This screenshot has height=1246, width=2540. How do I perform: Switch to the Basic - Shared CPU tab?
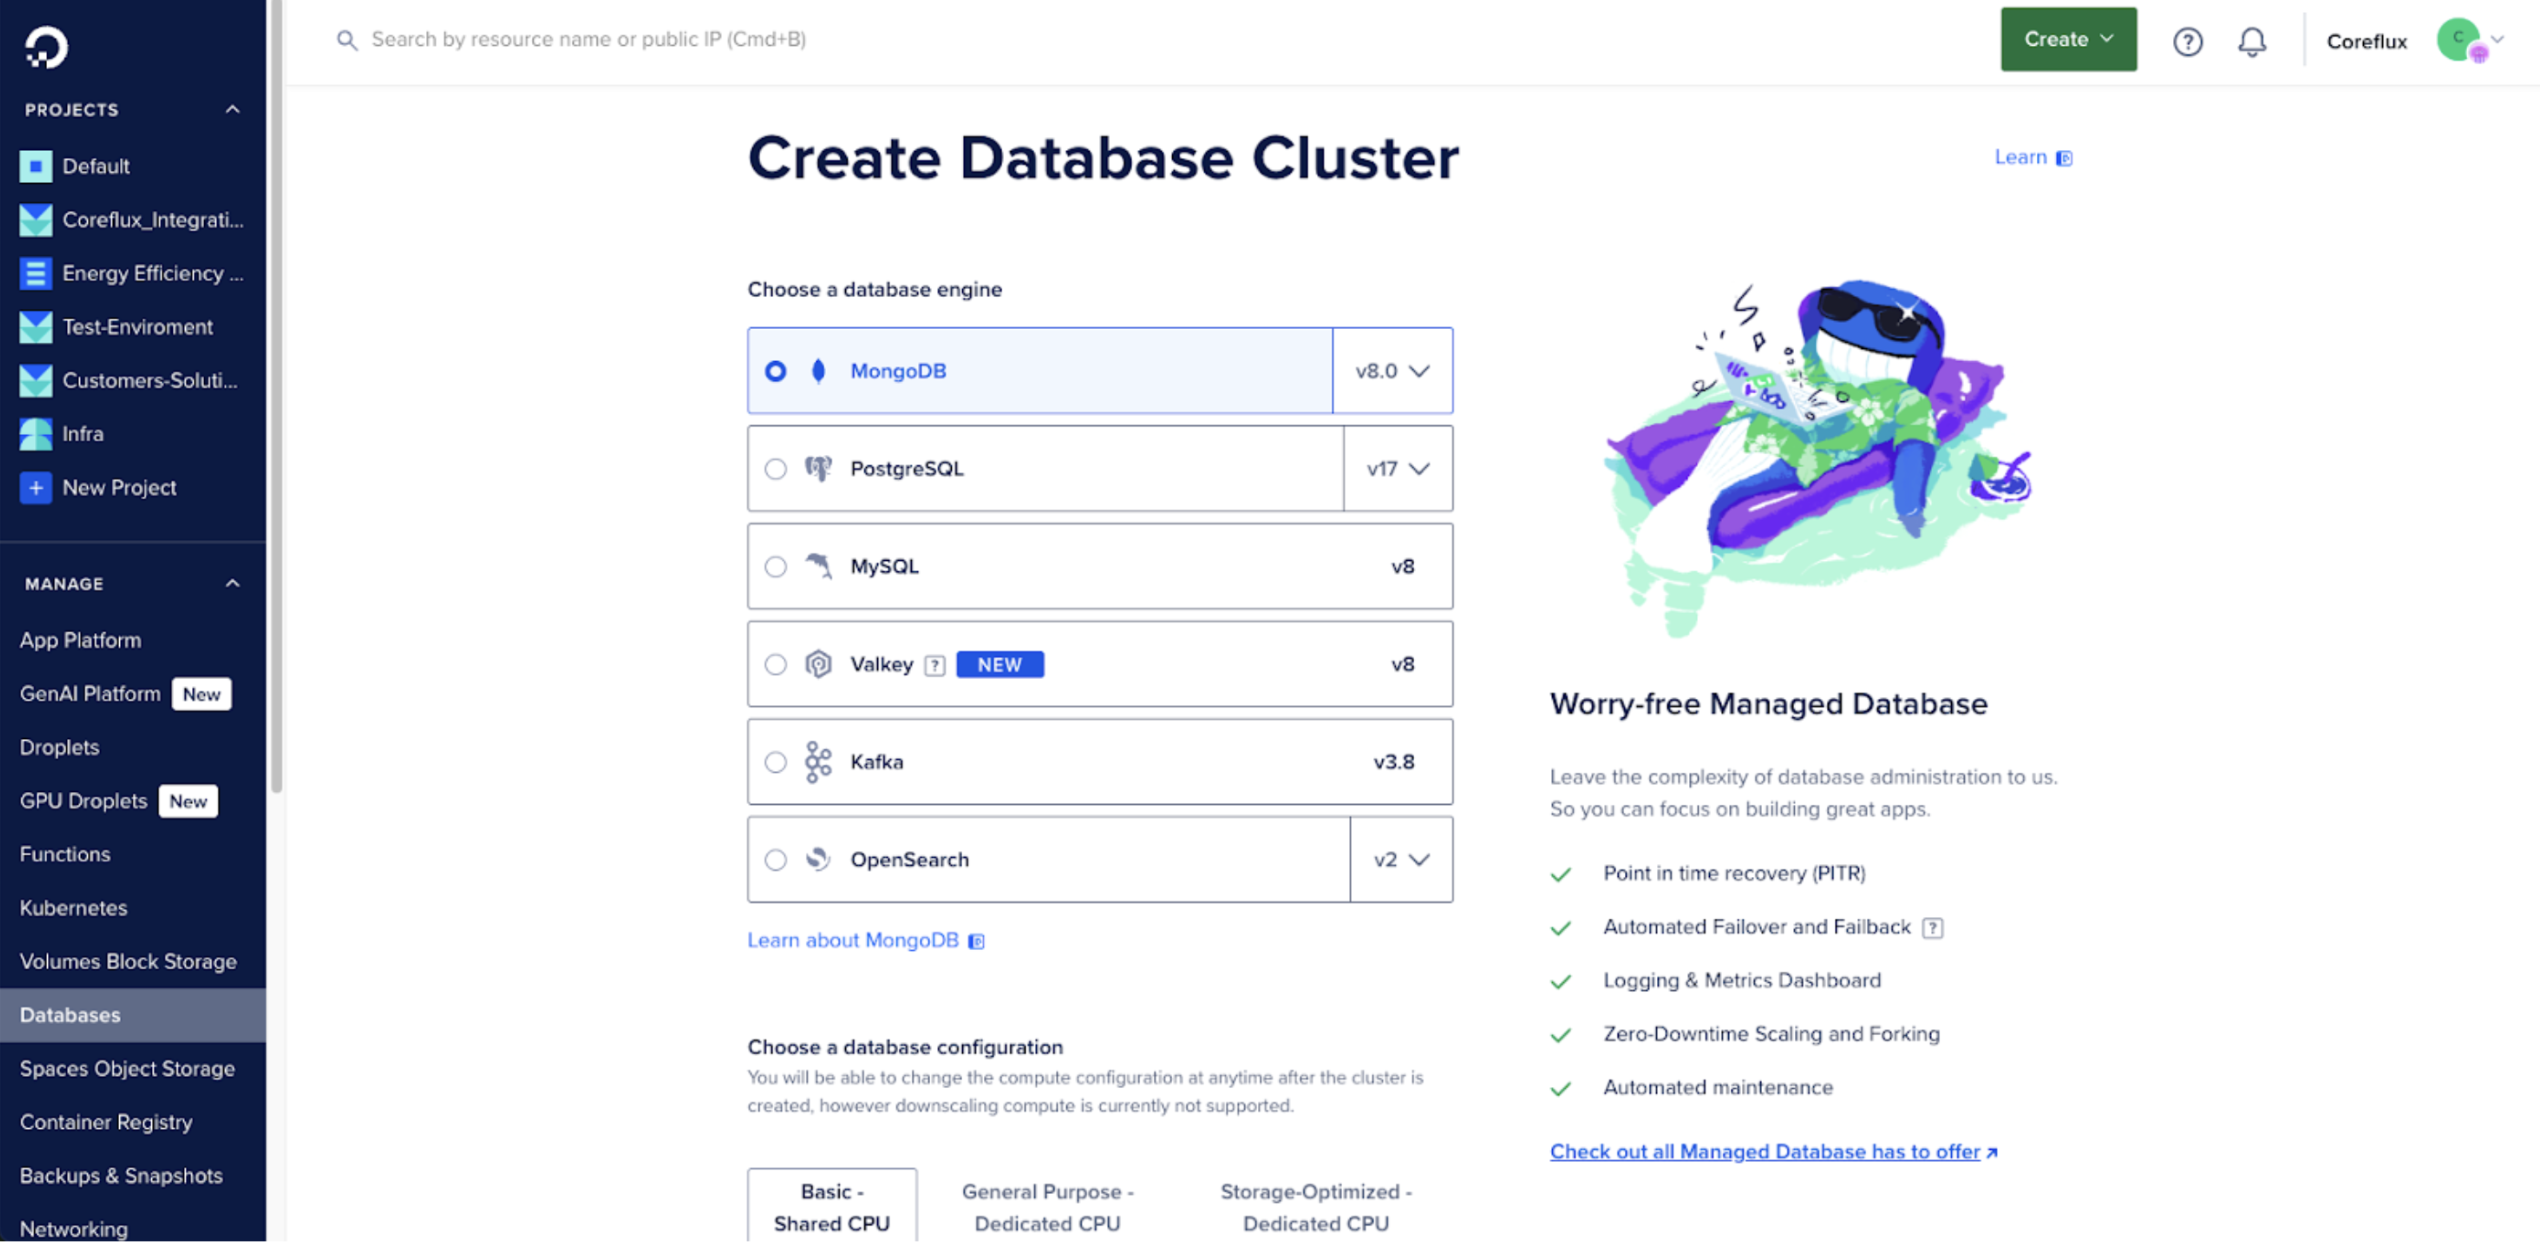pos(831,1206)
